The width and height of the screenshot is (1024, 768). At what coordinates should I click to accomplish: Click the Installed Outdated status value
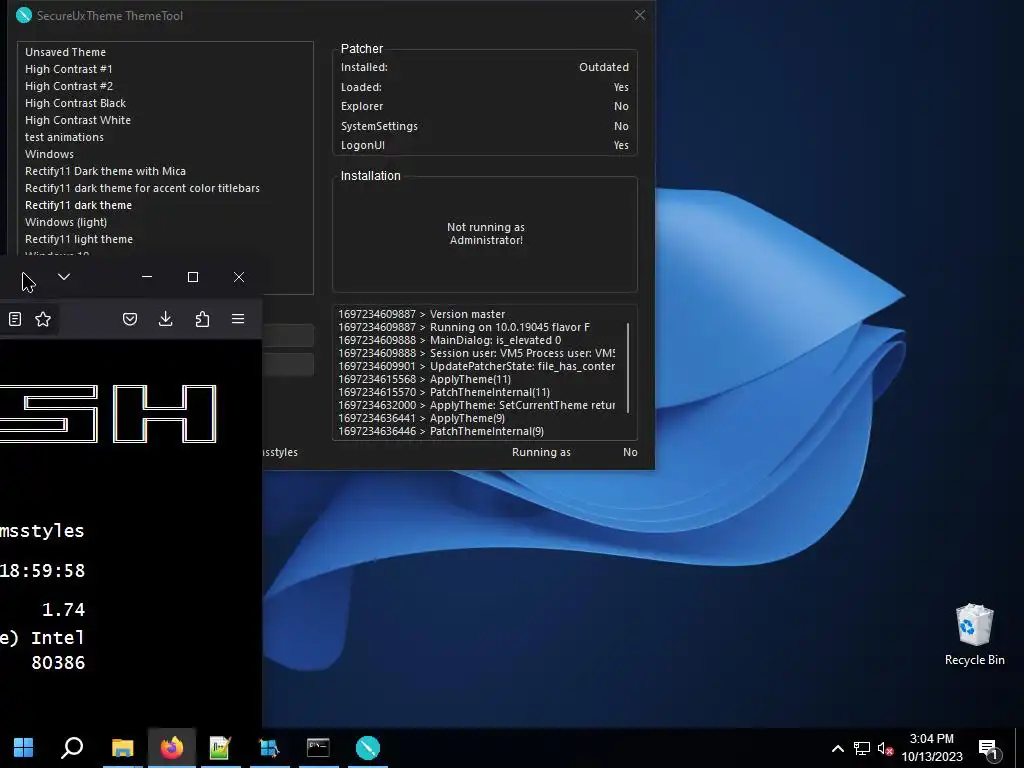[603, 67]
